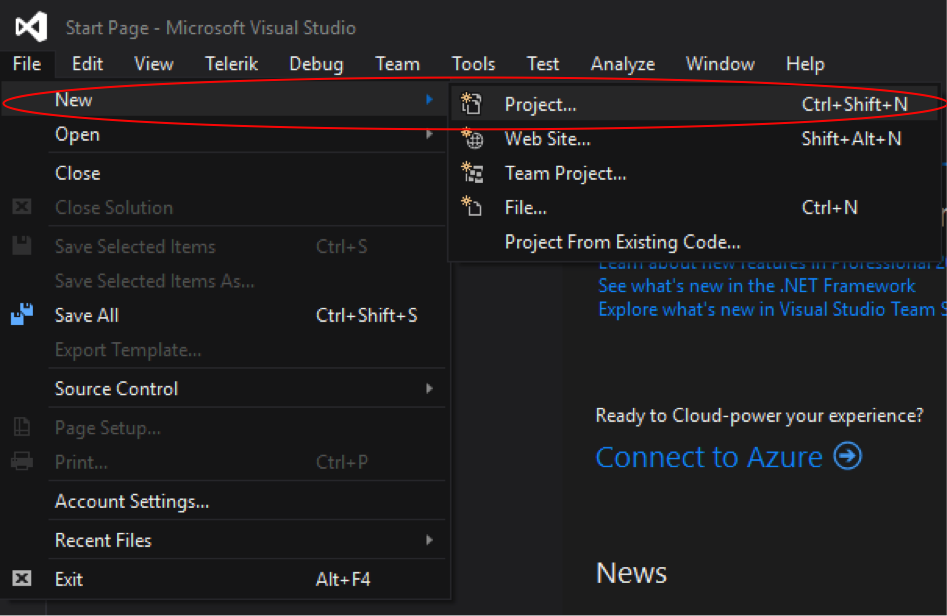Click the Visual Studio logo icon
Screen dimensions: 947x616
click(31, 26)
